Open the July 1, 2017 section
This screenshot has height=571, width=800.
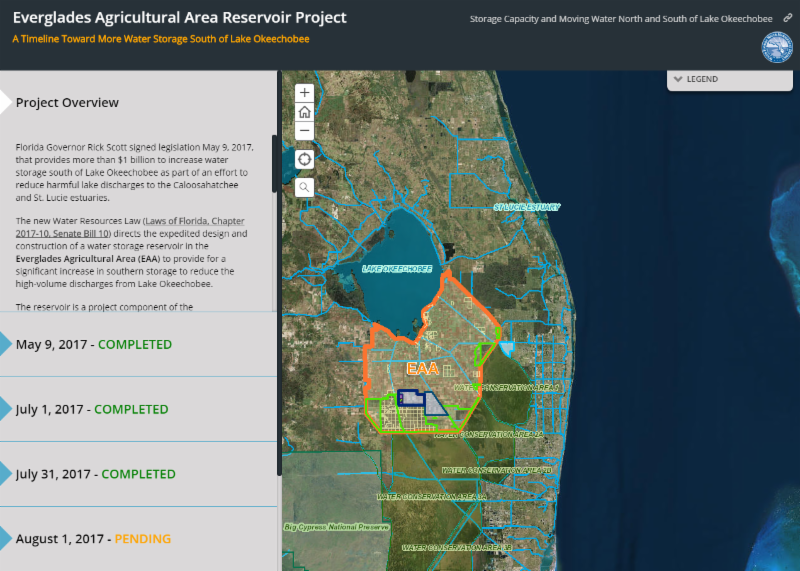click(92, 409)
